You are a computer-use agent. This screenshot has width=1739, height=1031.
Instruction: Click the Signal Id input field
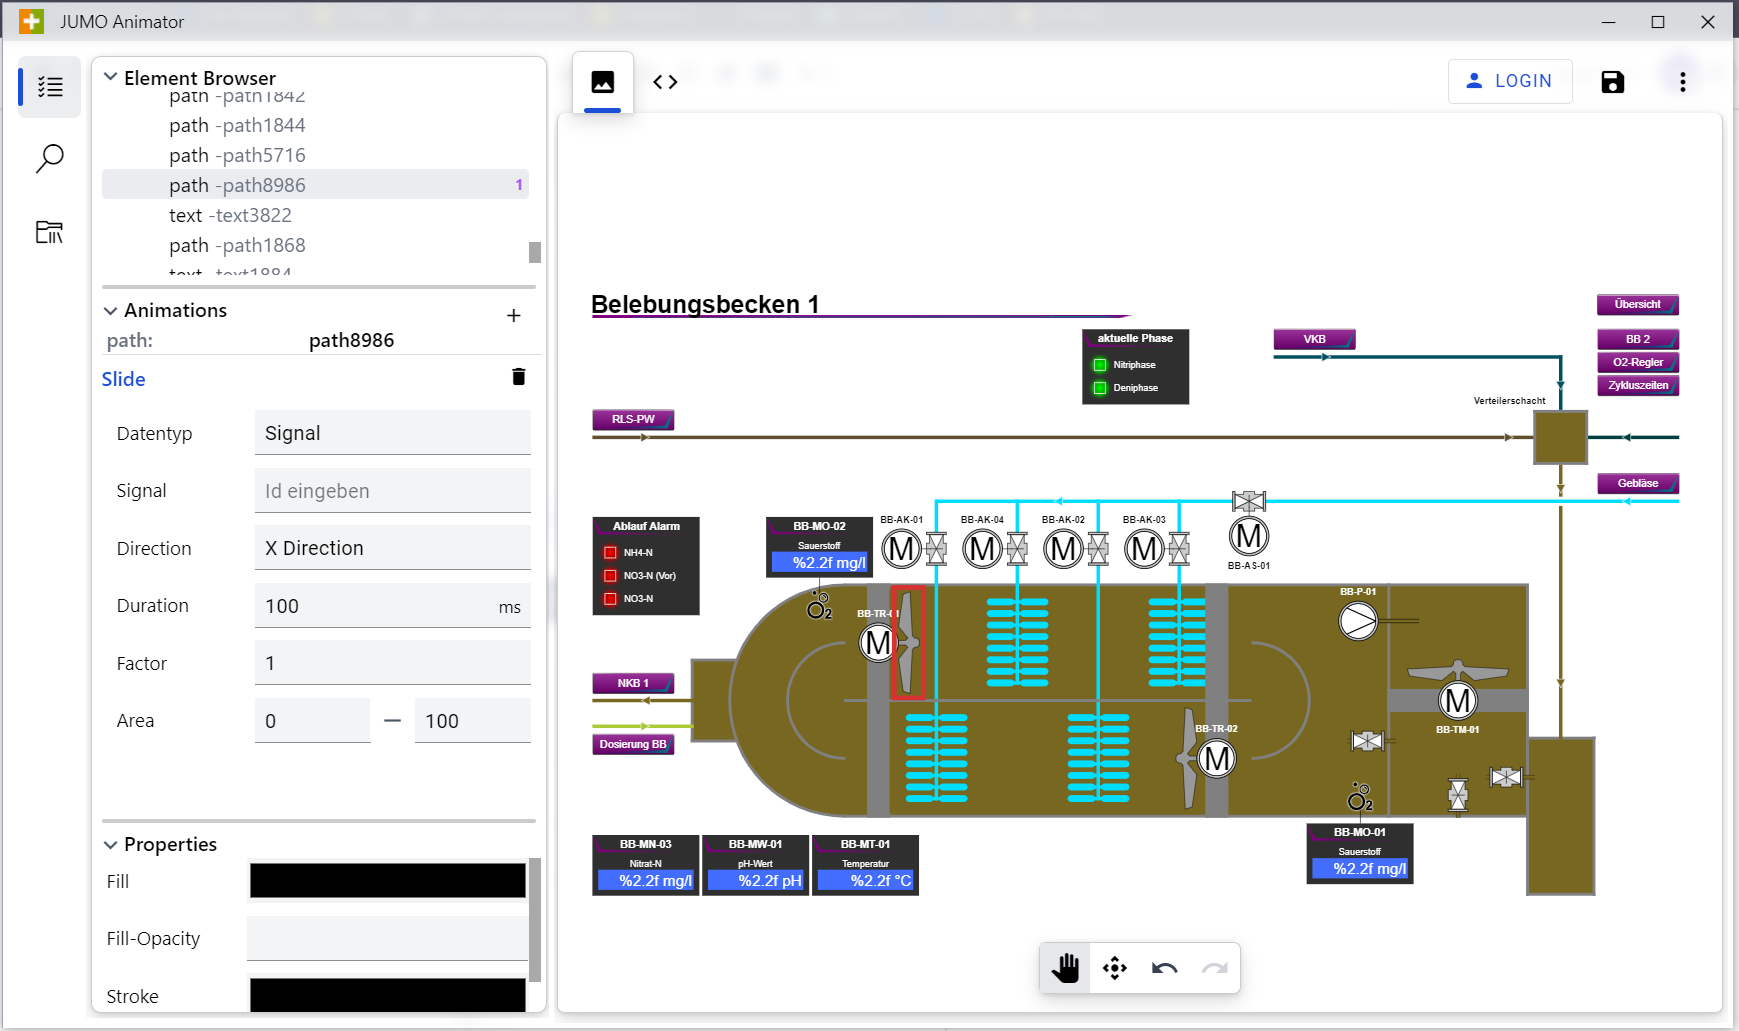point(392,491)
